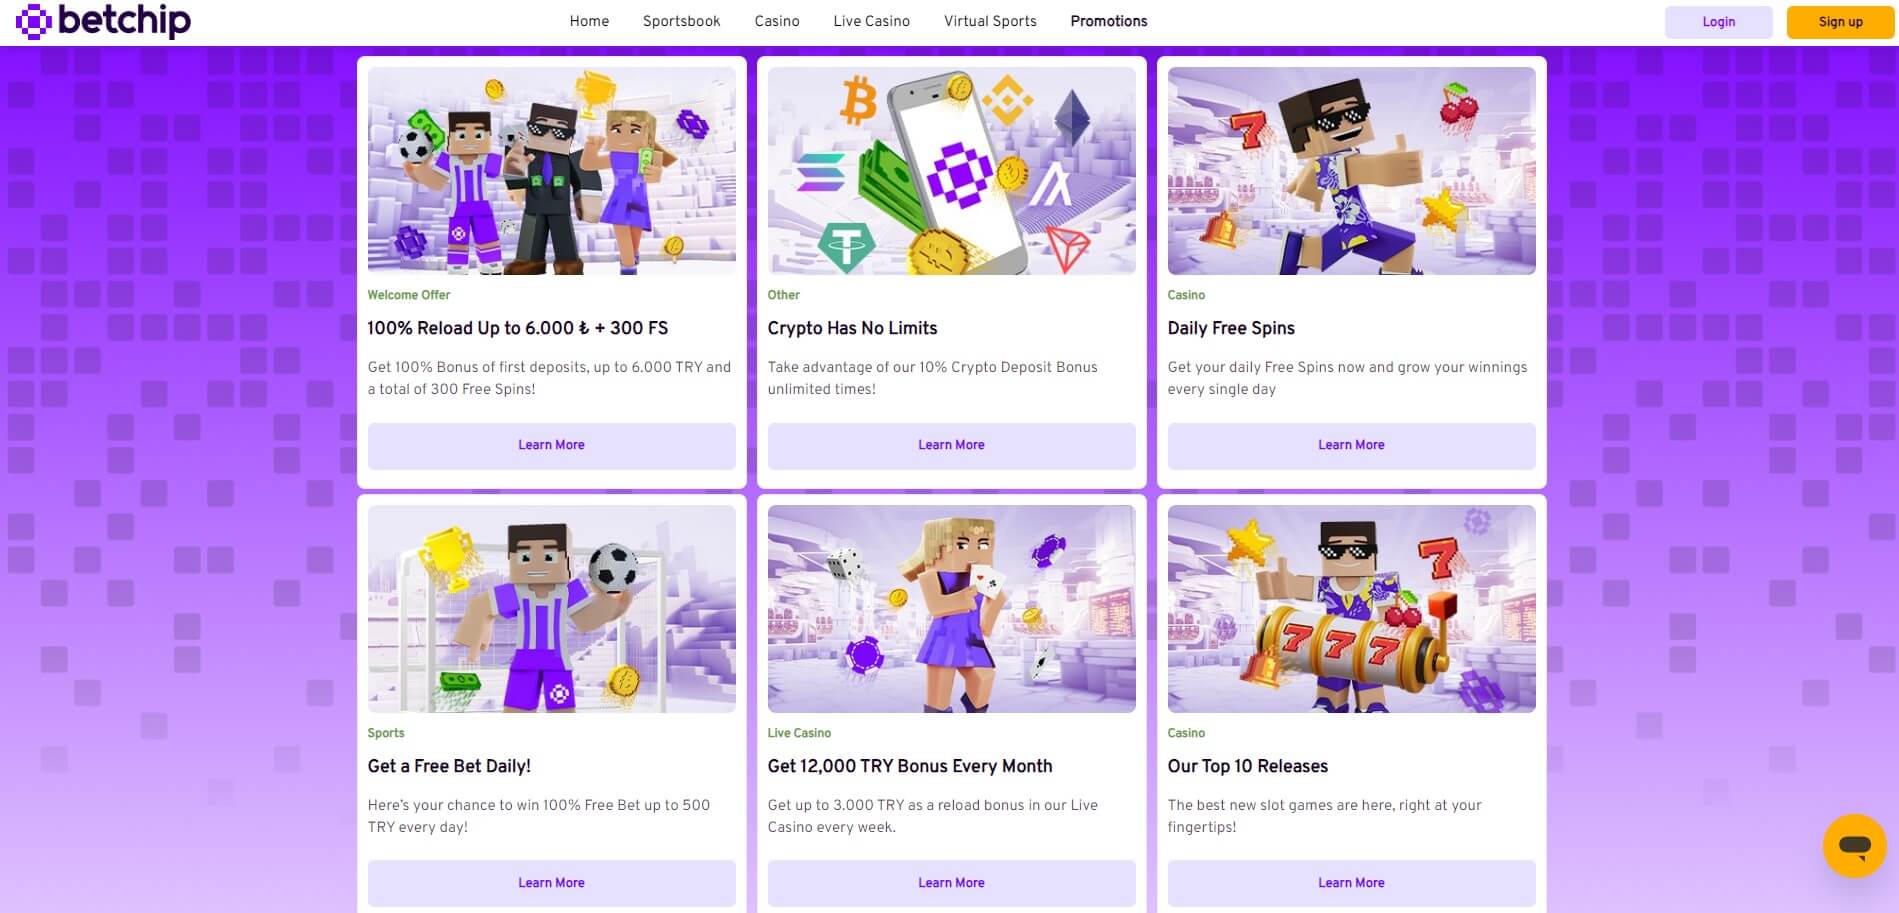Click the Login button
Image resolution: width=1899 pixels, height=913 pixels.
[1718, 22]
